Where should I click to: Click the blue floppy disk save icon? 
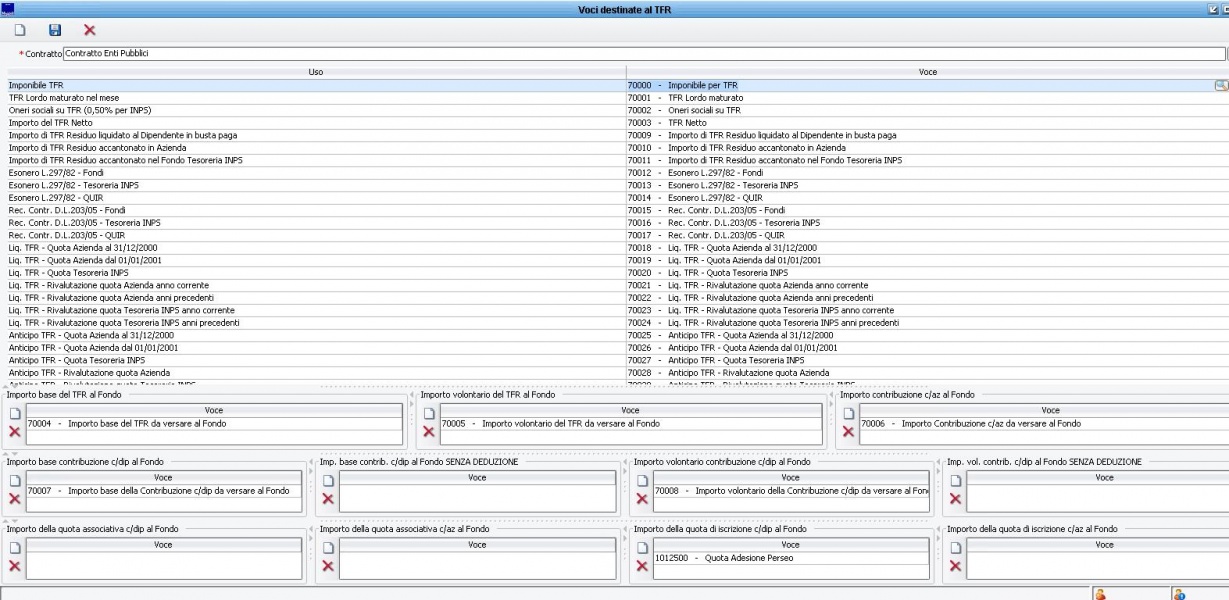click(55, 31)
